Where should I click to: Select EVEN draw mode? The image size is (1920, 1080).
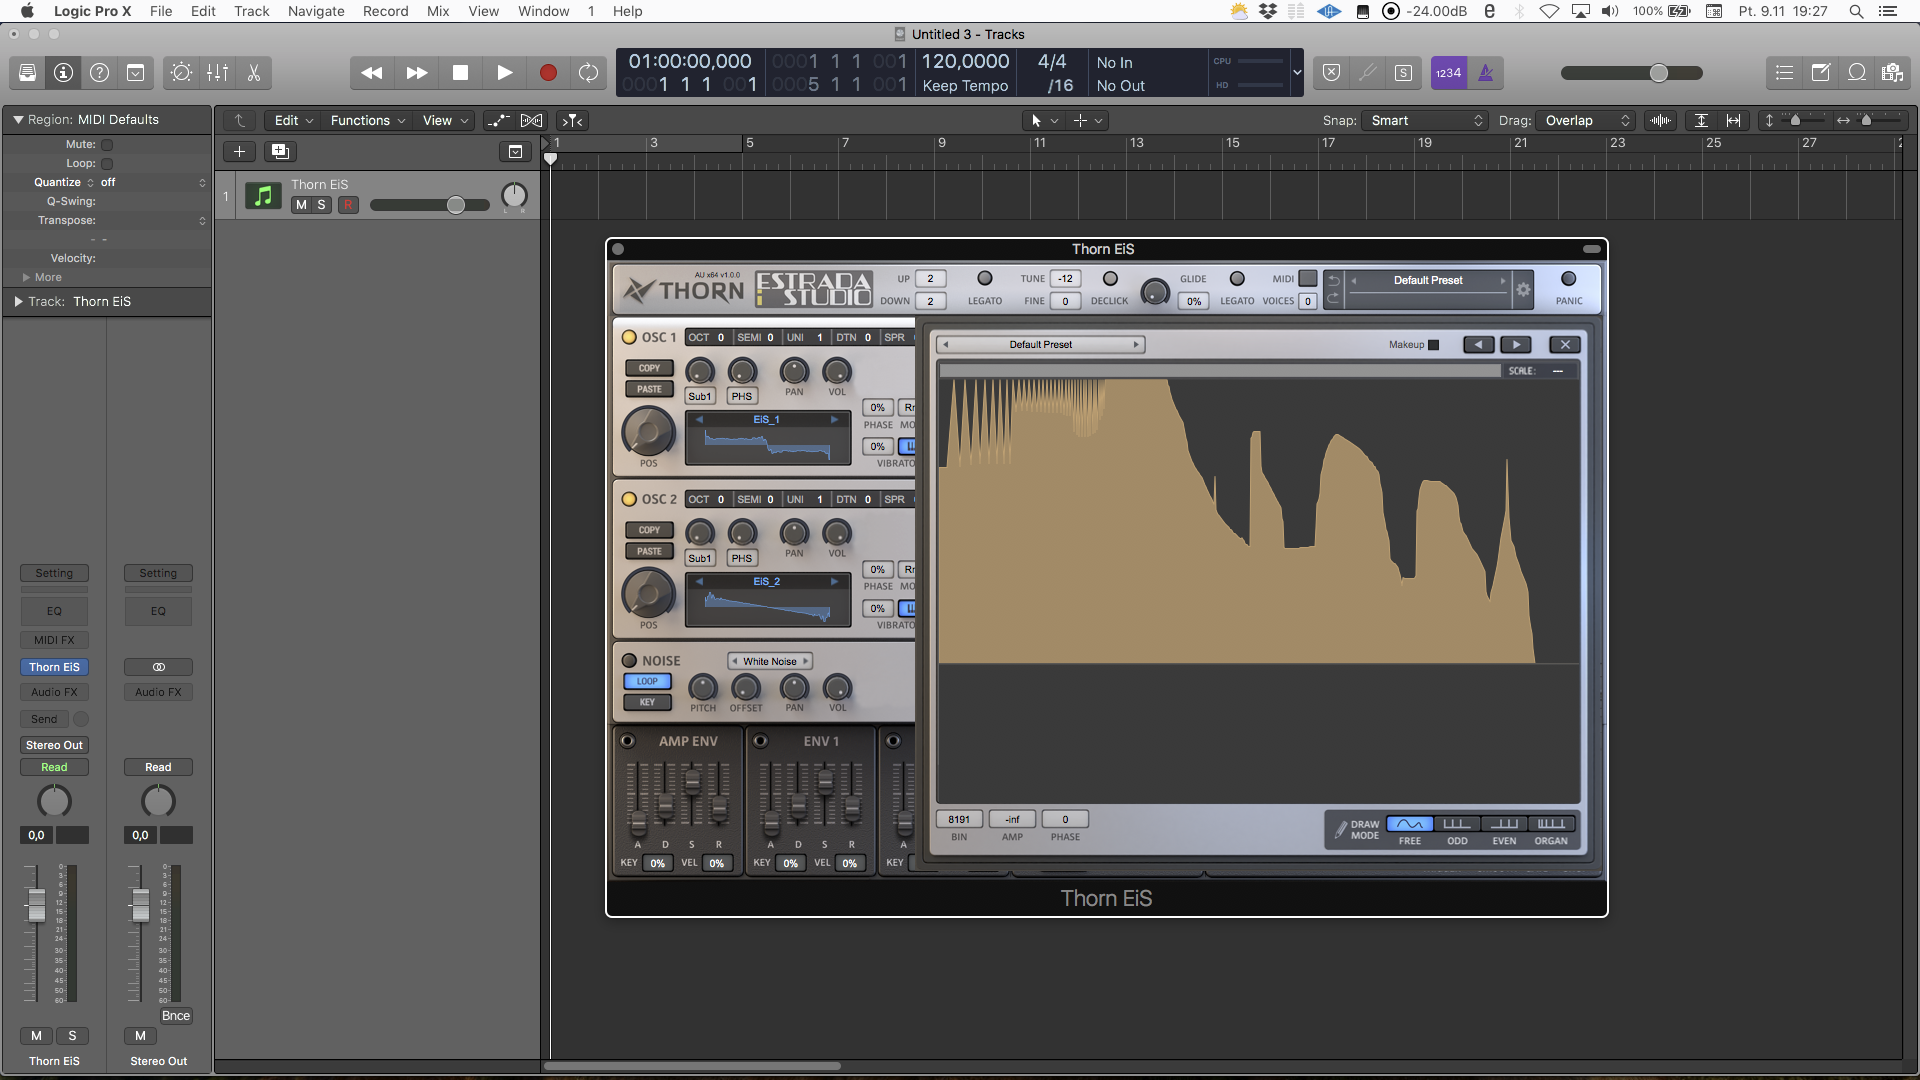(x=1504, y=824)
